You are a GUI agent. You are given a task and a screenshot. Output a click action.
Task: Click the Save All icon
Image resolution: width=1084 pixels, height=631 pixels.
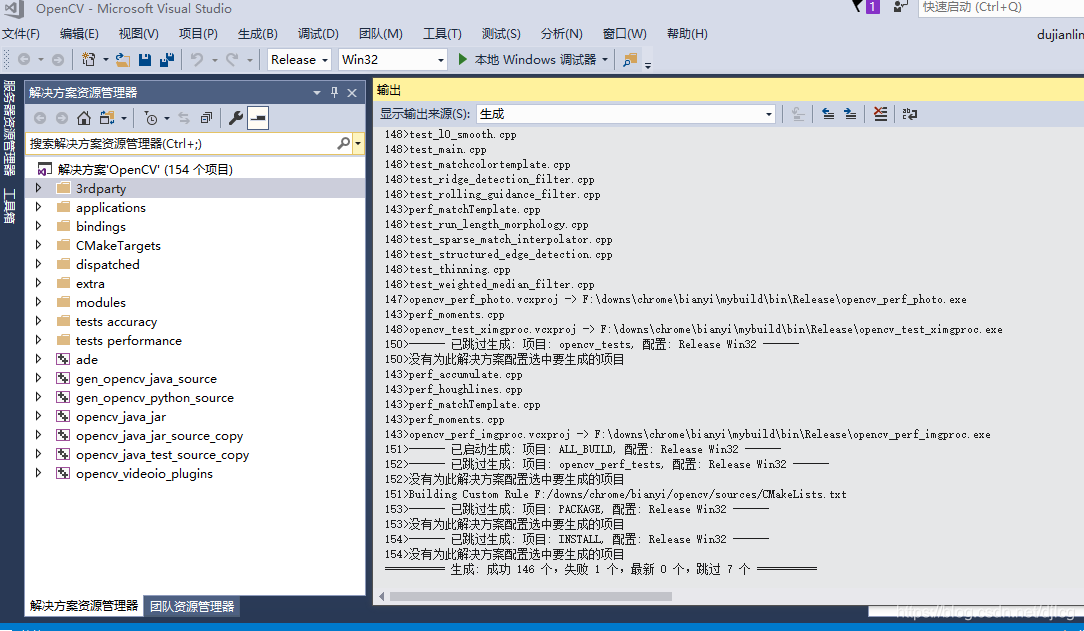166,60
